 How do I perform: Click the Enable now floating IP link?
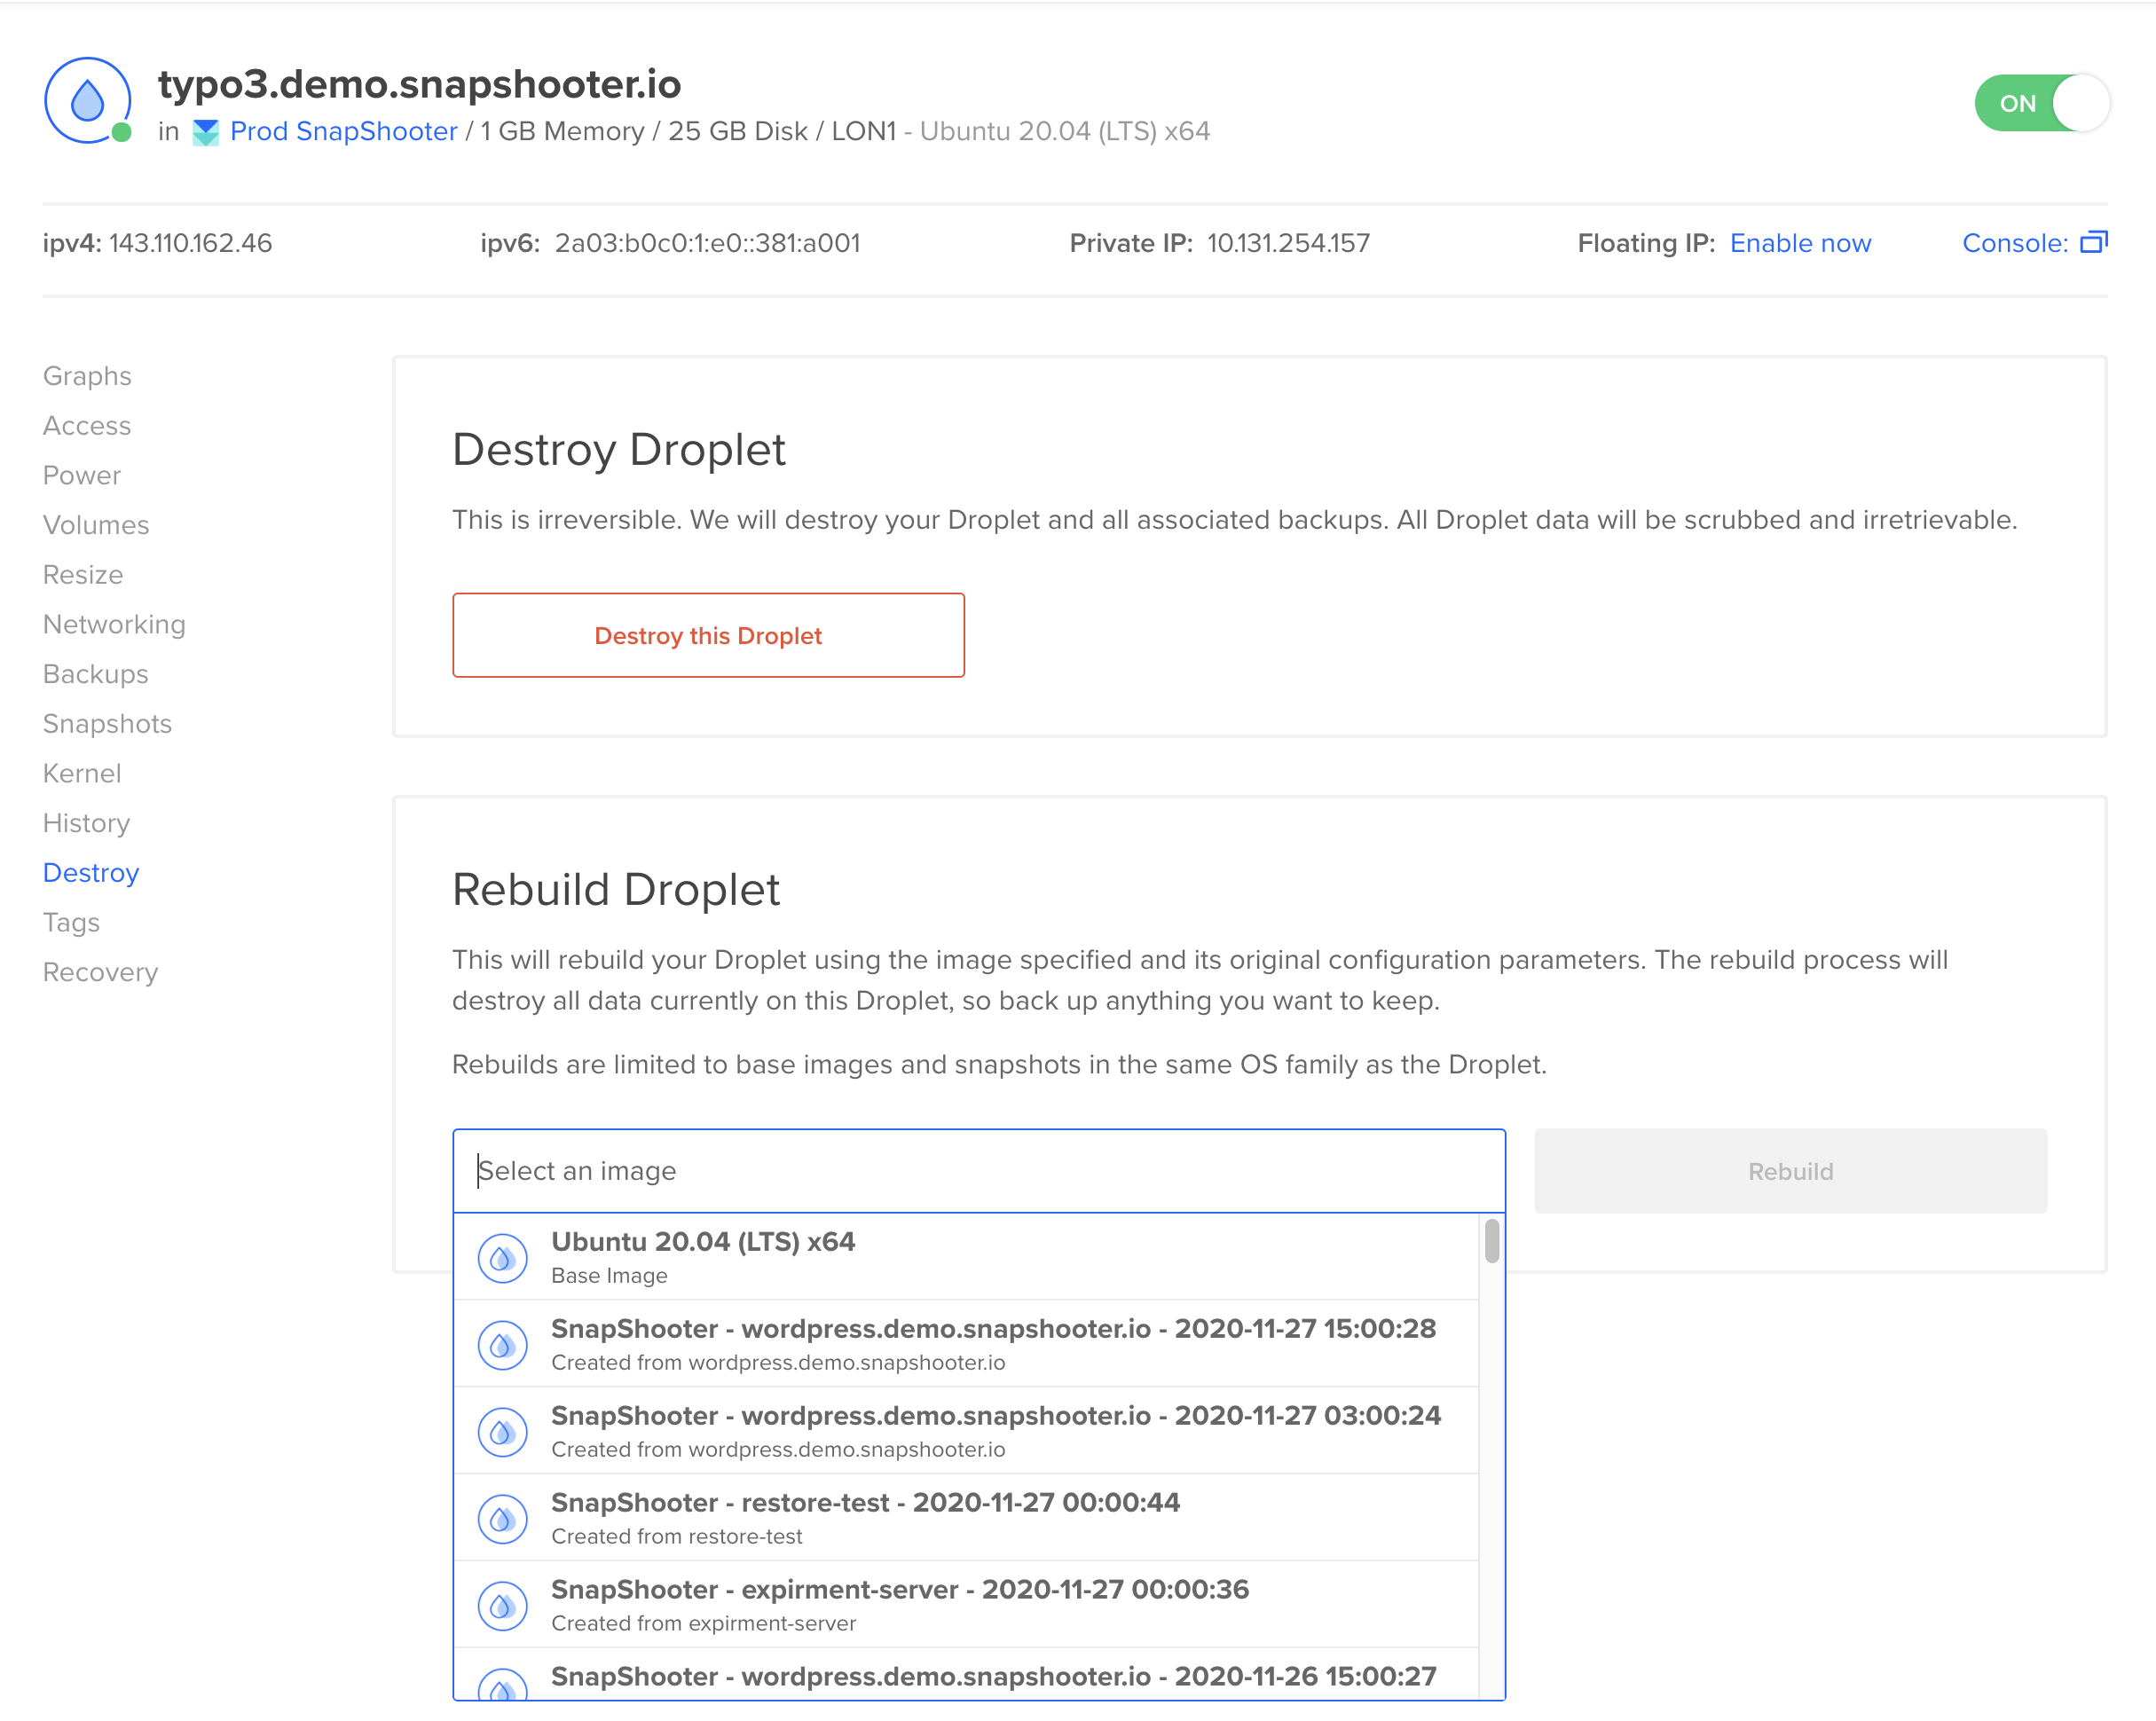tap(1799, 243)
